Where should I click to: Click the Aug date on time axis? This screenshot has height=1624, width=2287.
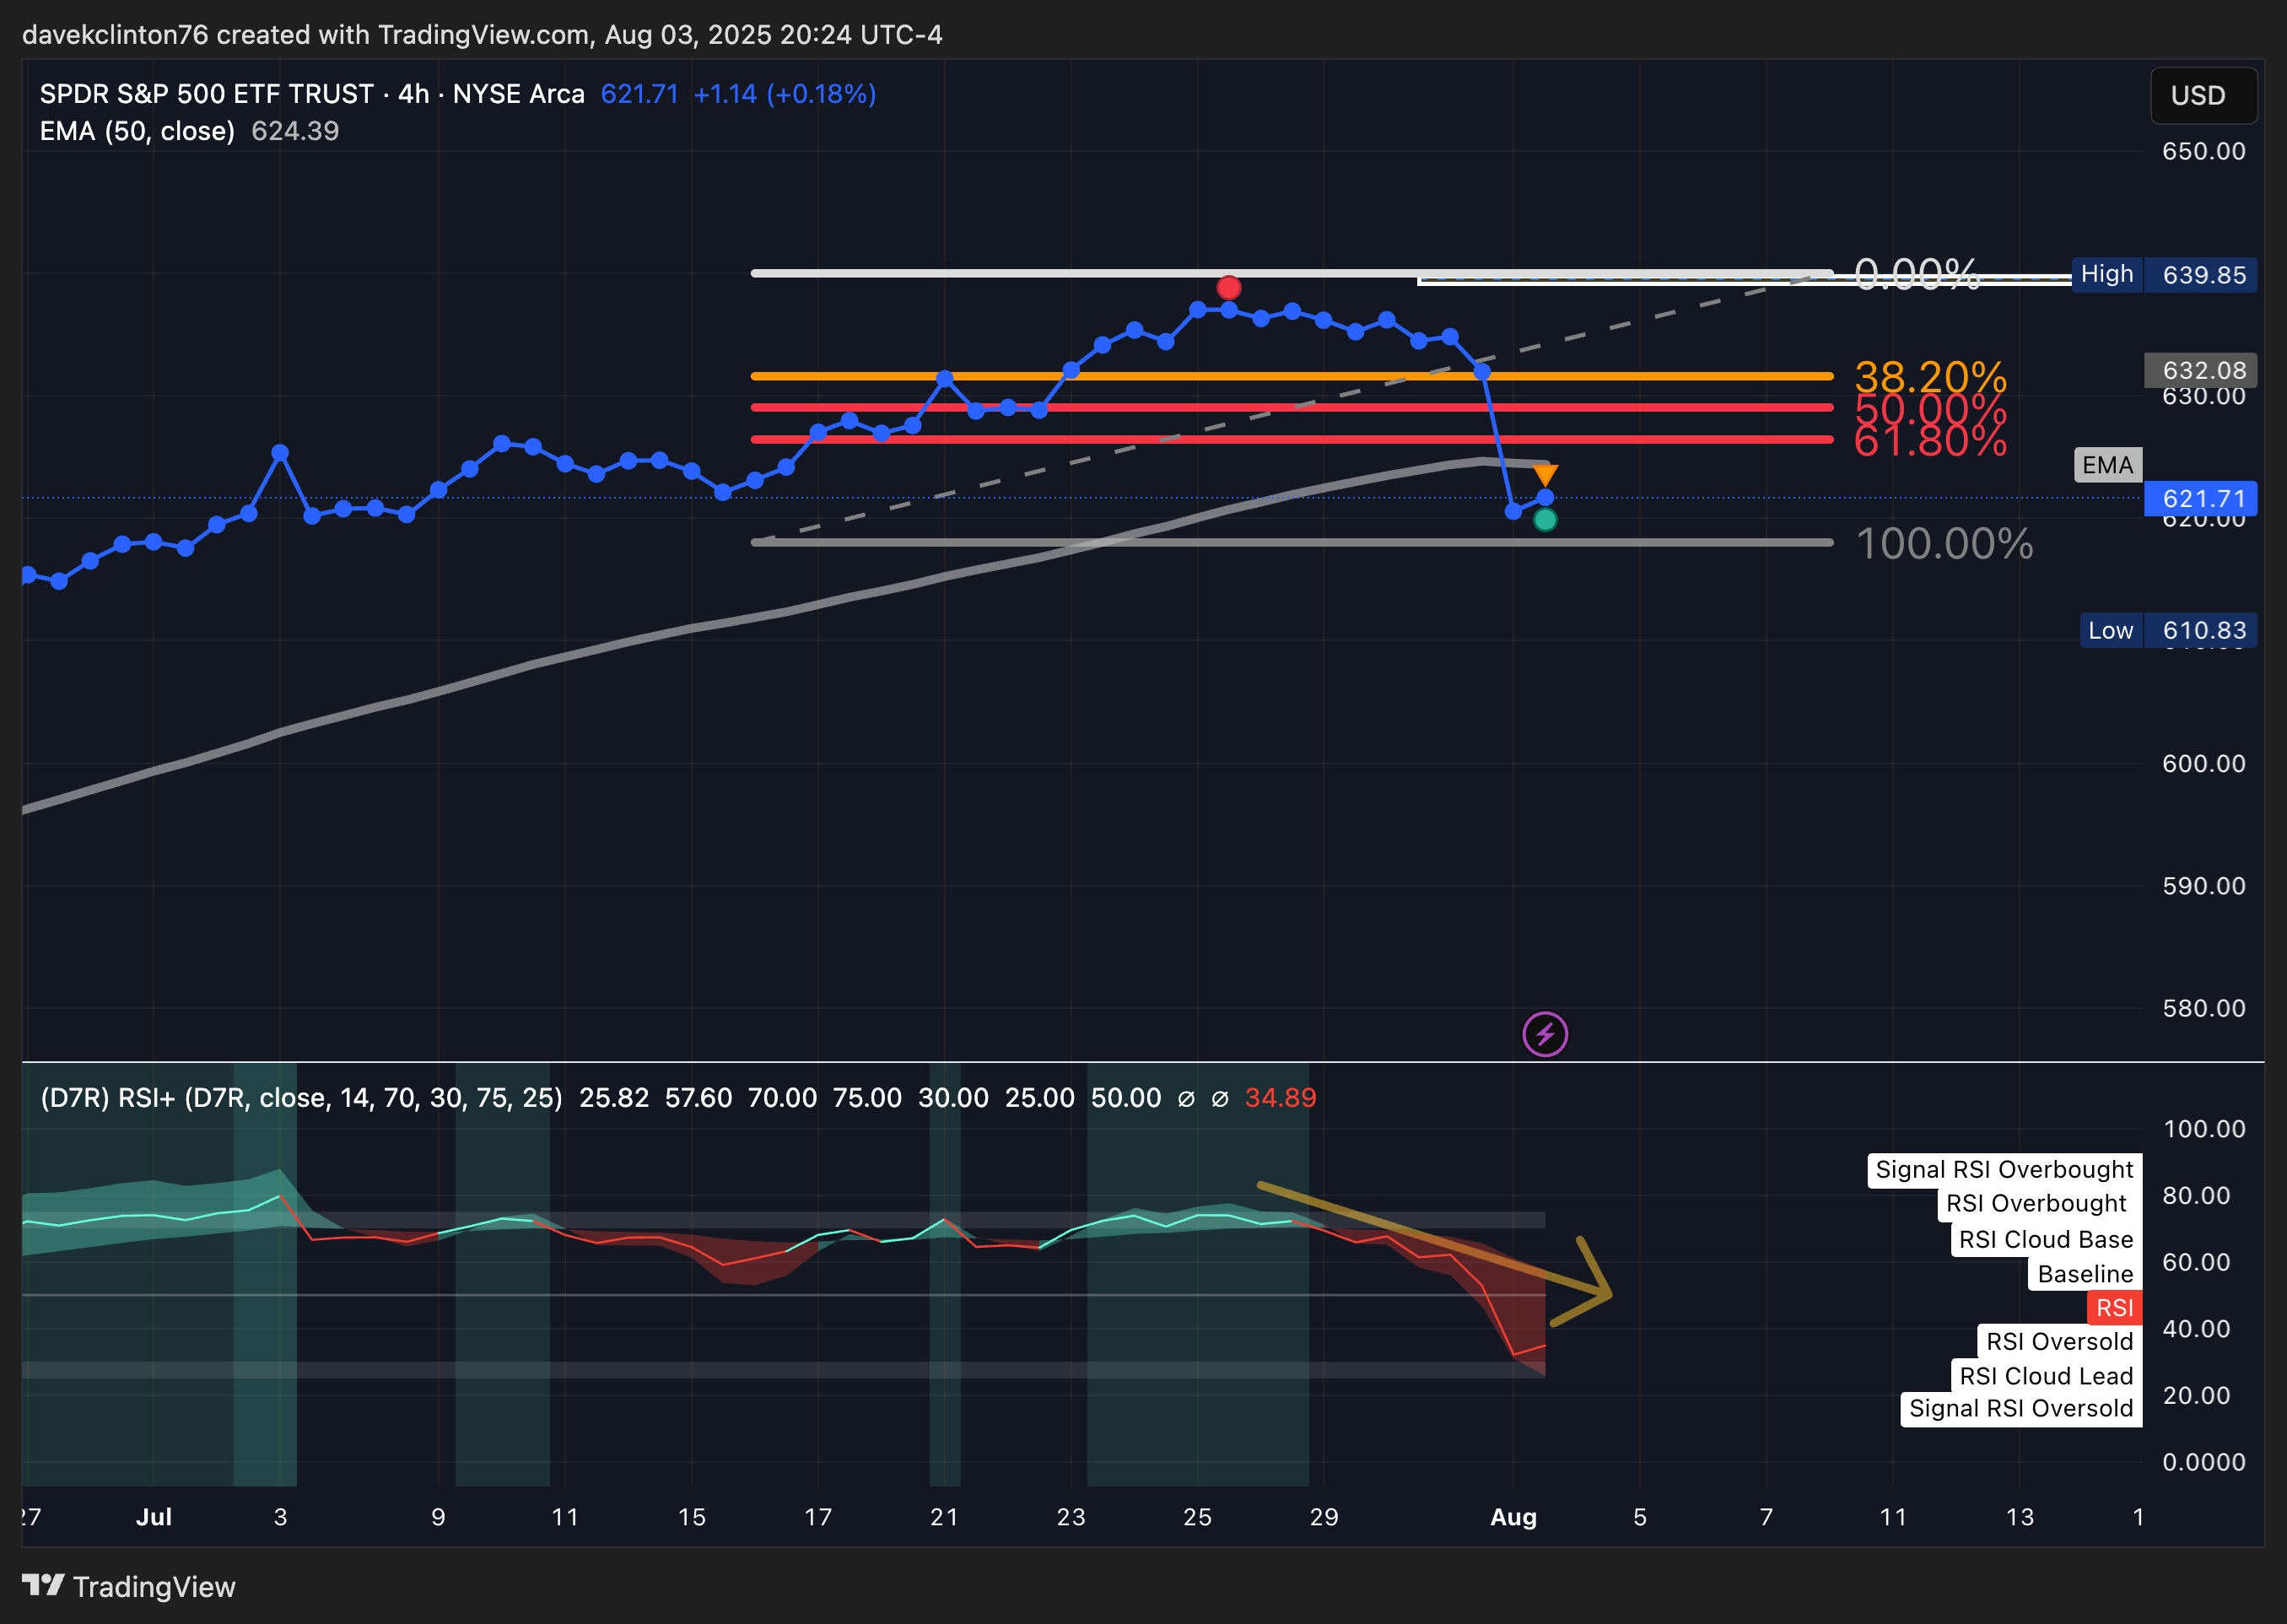pyautogui.click(x=1513, y=1517)
